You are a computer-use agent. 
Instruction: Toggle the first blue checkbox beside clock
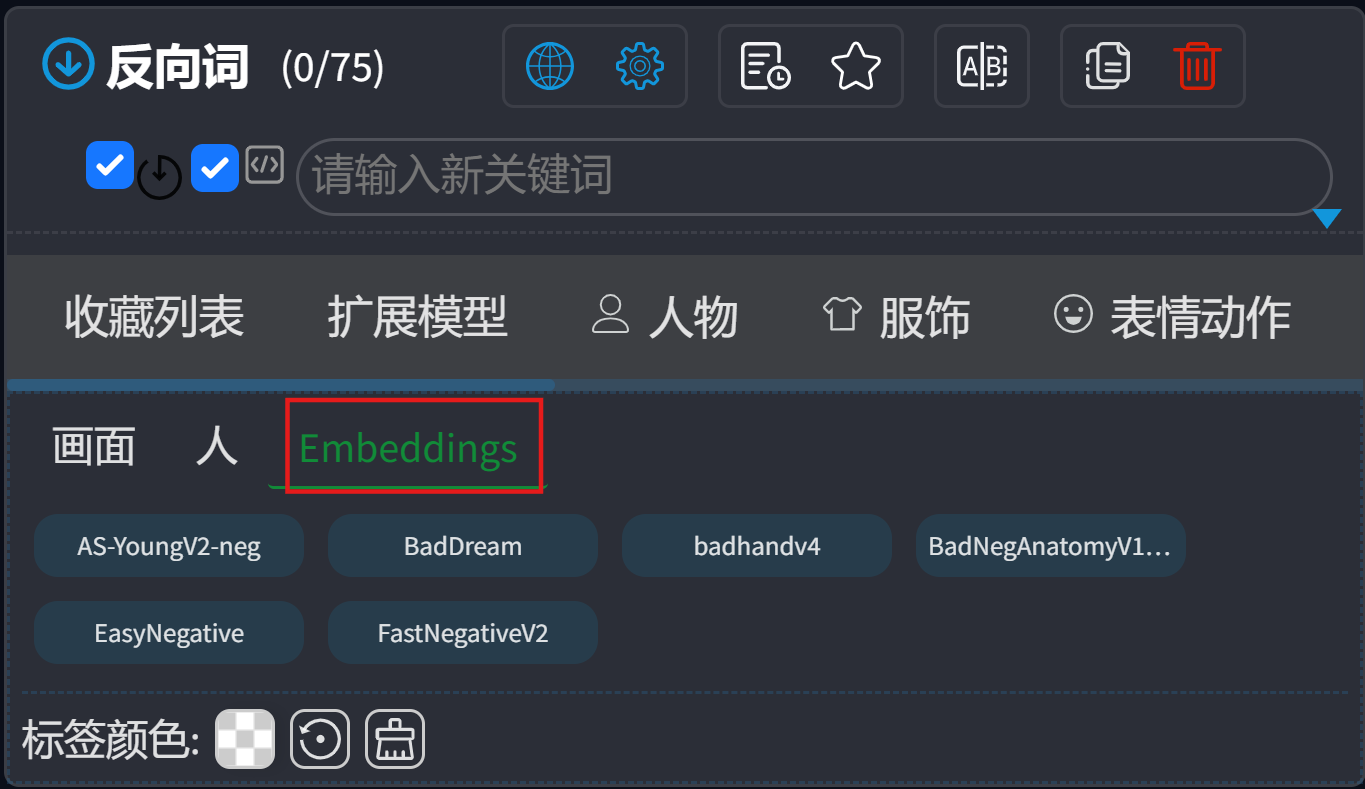[x=110, y=165]
